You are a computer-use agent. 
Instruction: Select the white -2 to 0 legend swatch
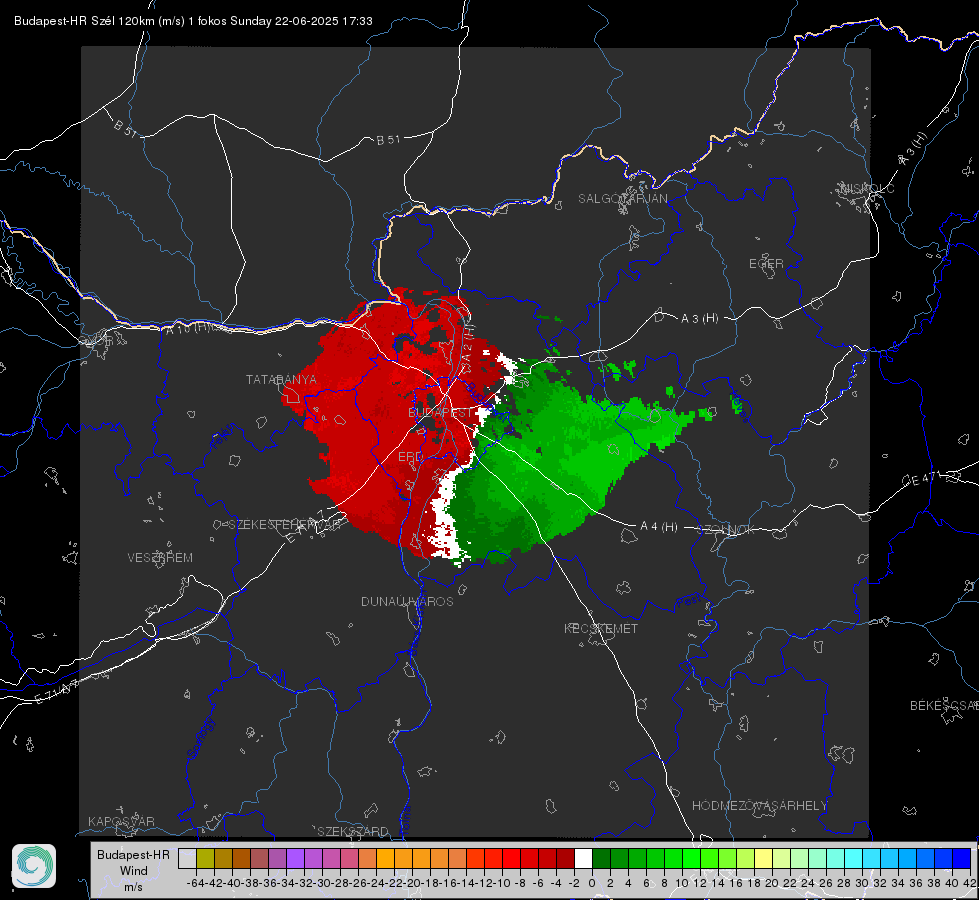click(x=583, y=858)
